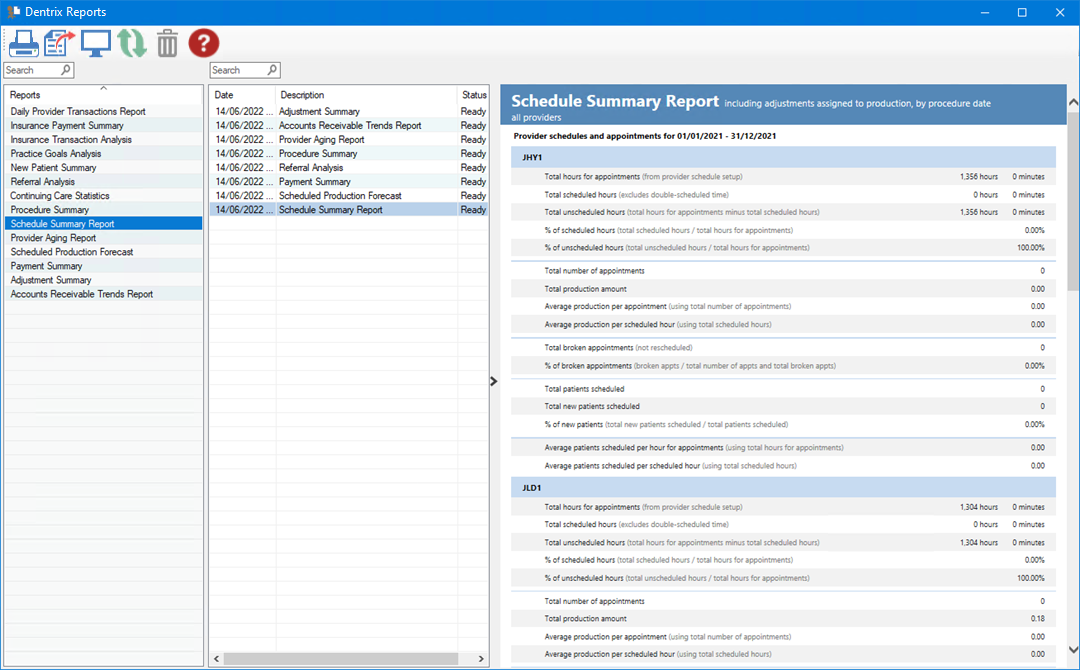Open the generated Scheduled Production Forecast row
Screen dimensions: 1080x670
340,196
